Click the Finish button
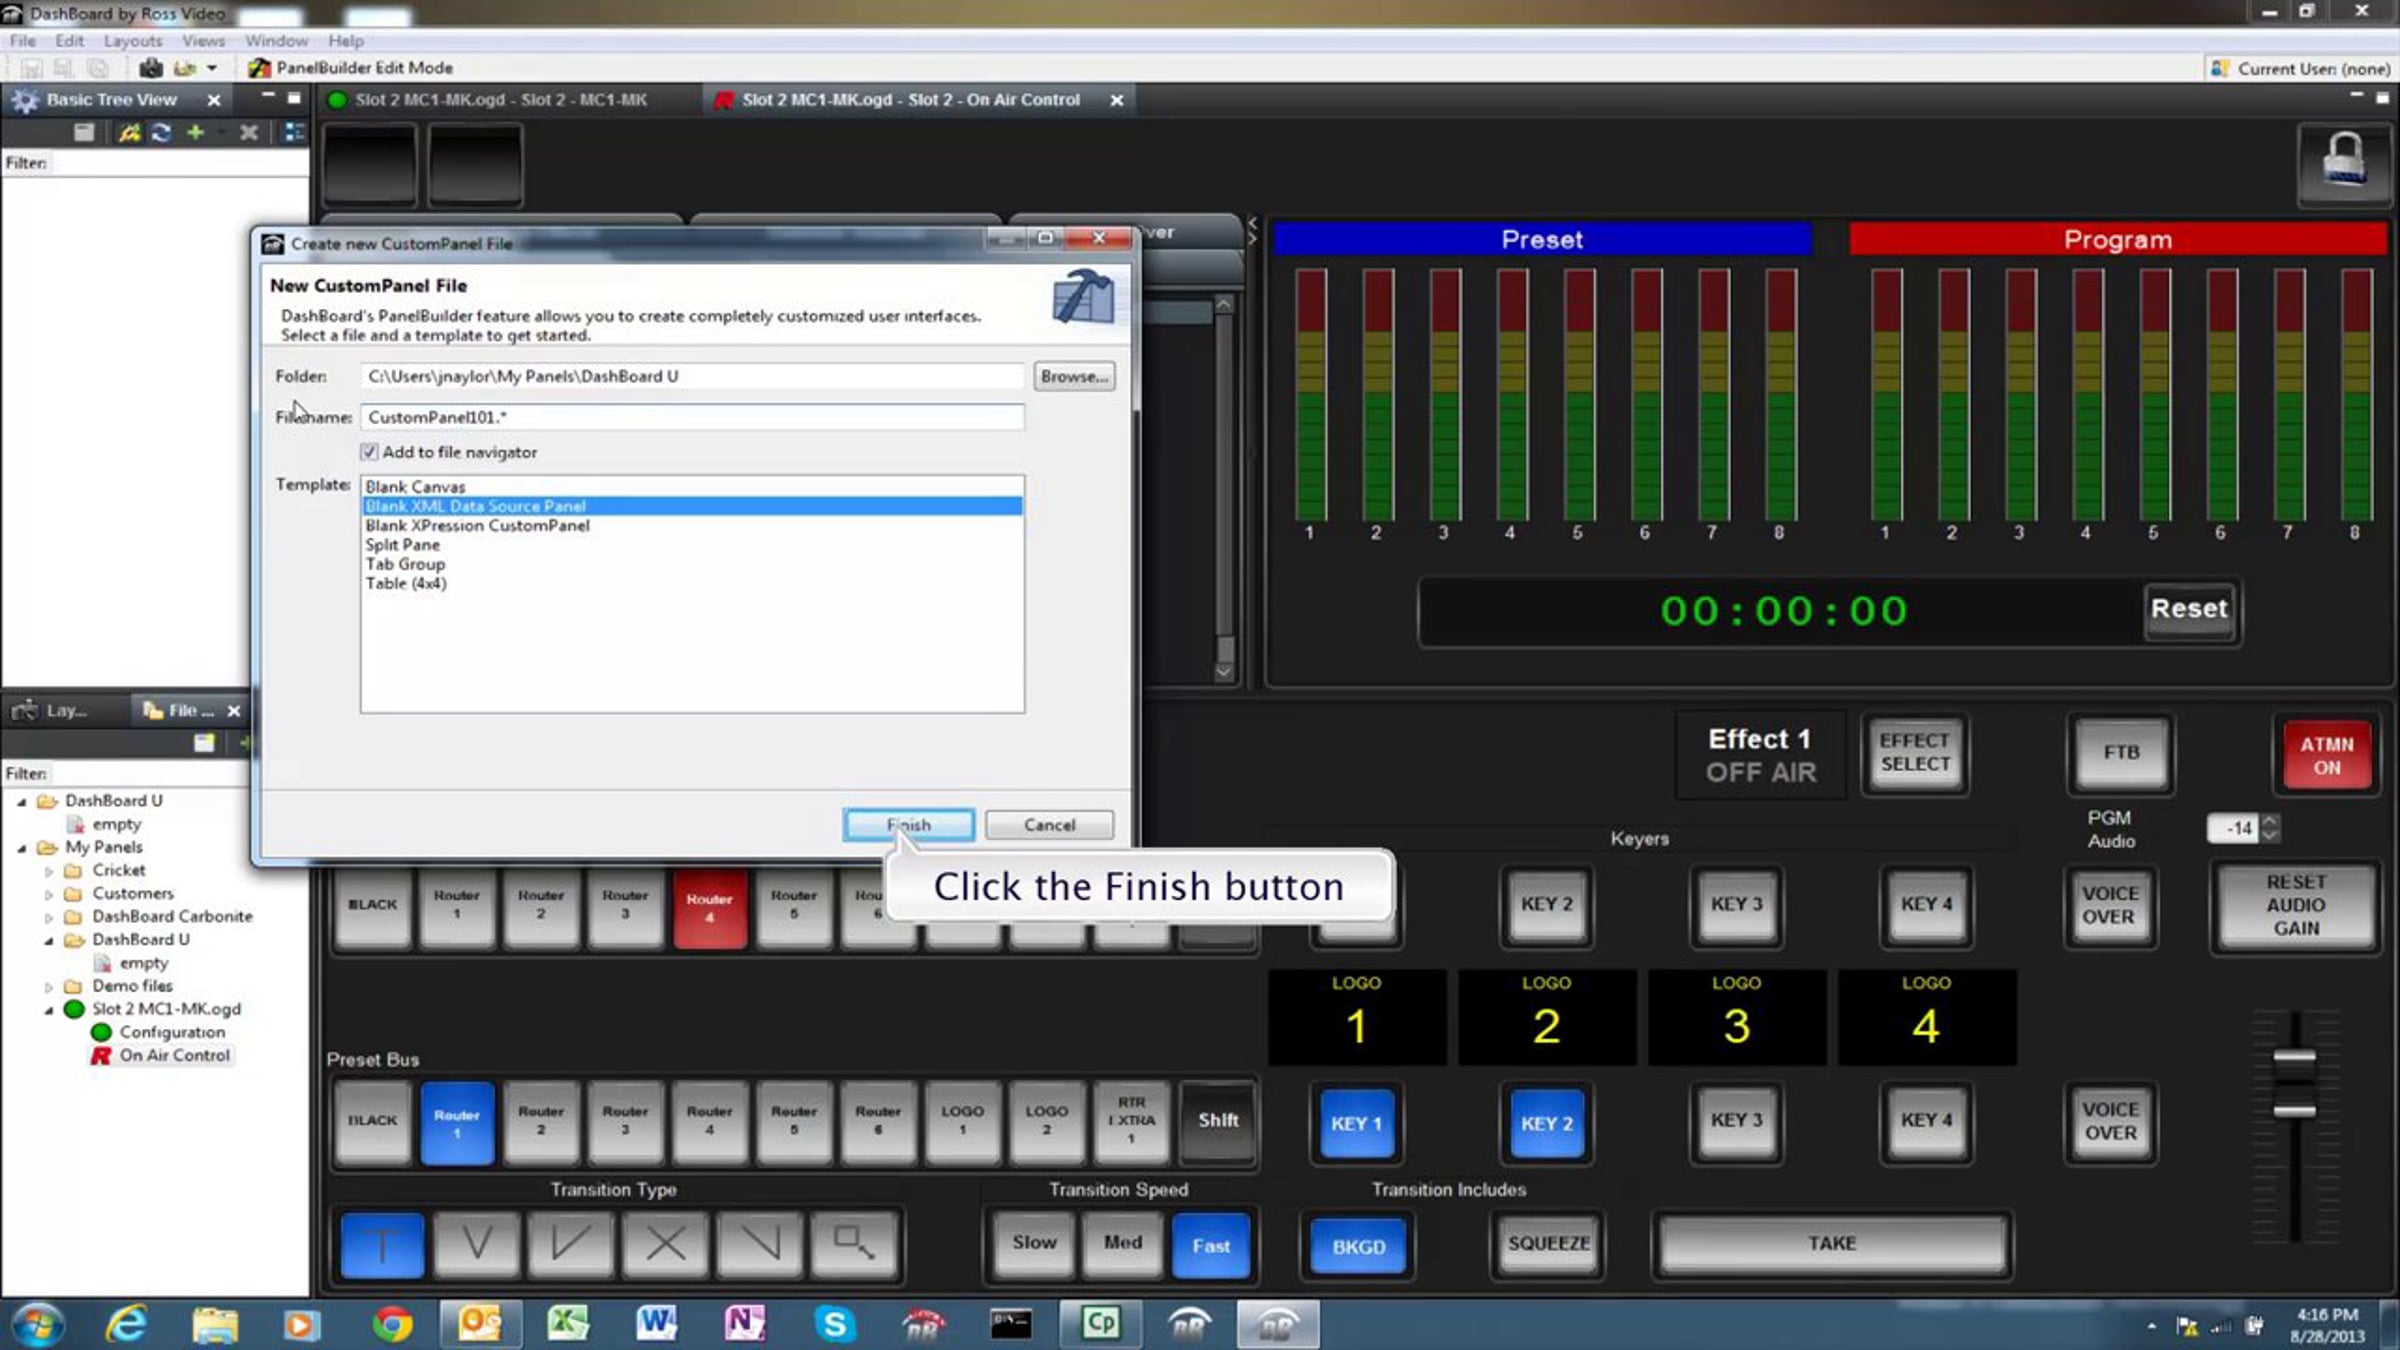2400x1350 pixels. click(908, 825)
